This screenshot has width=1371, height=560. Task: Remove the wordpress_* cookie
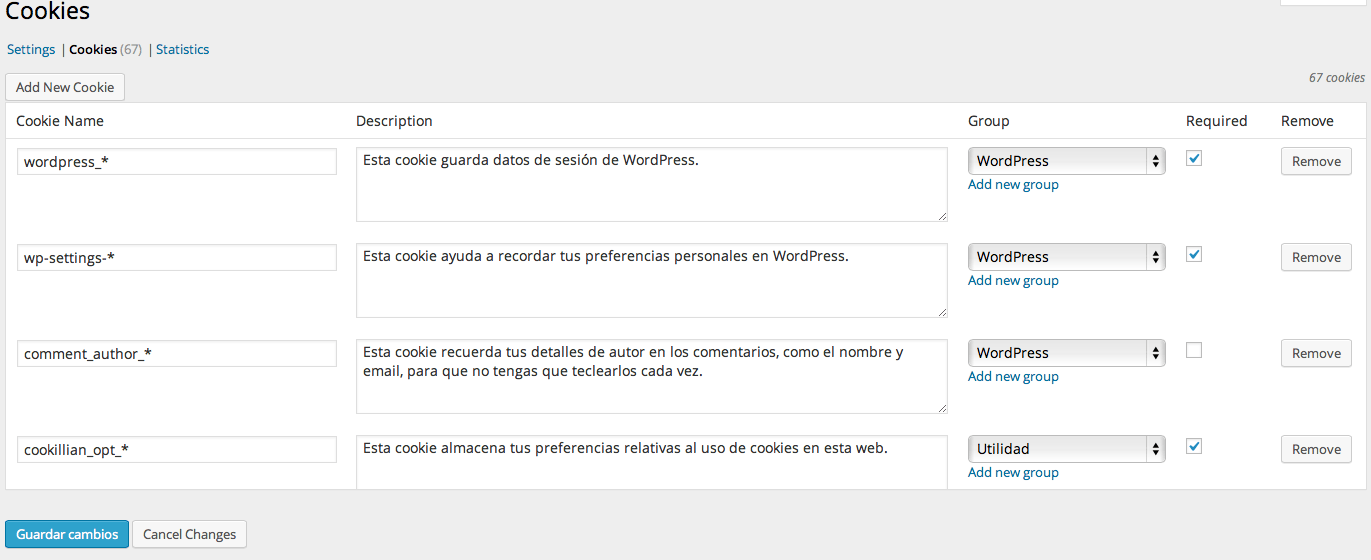coord(1316,161)
